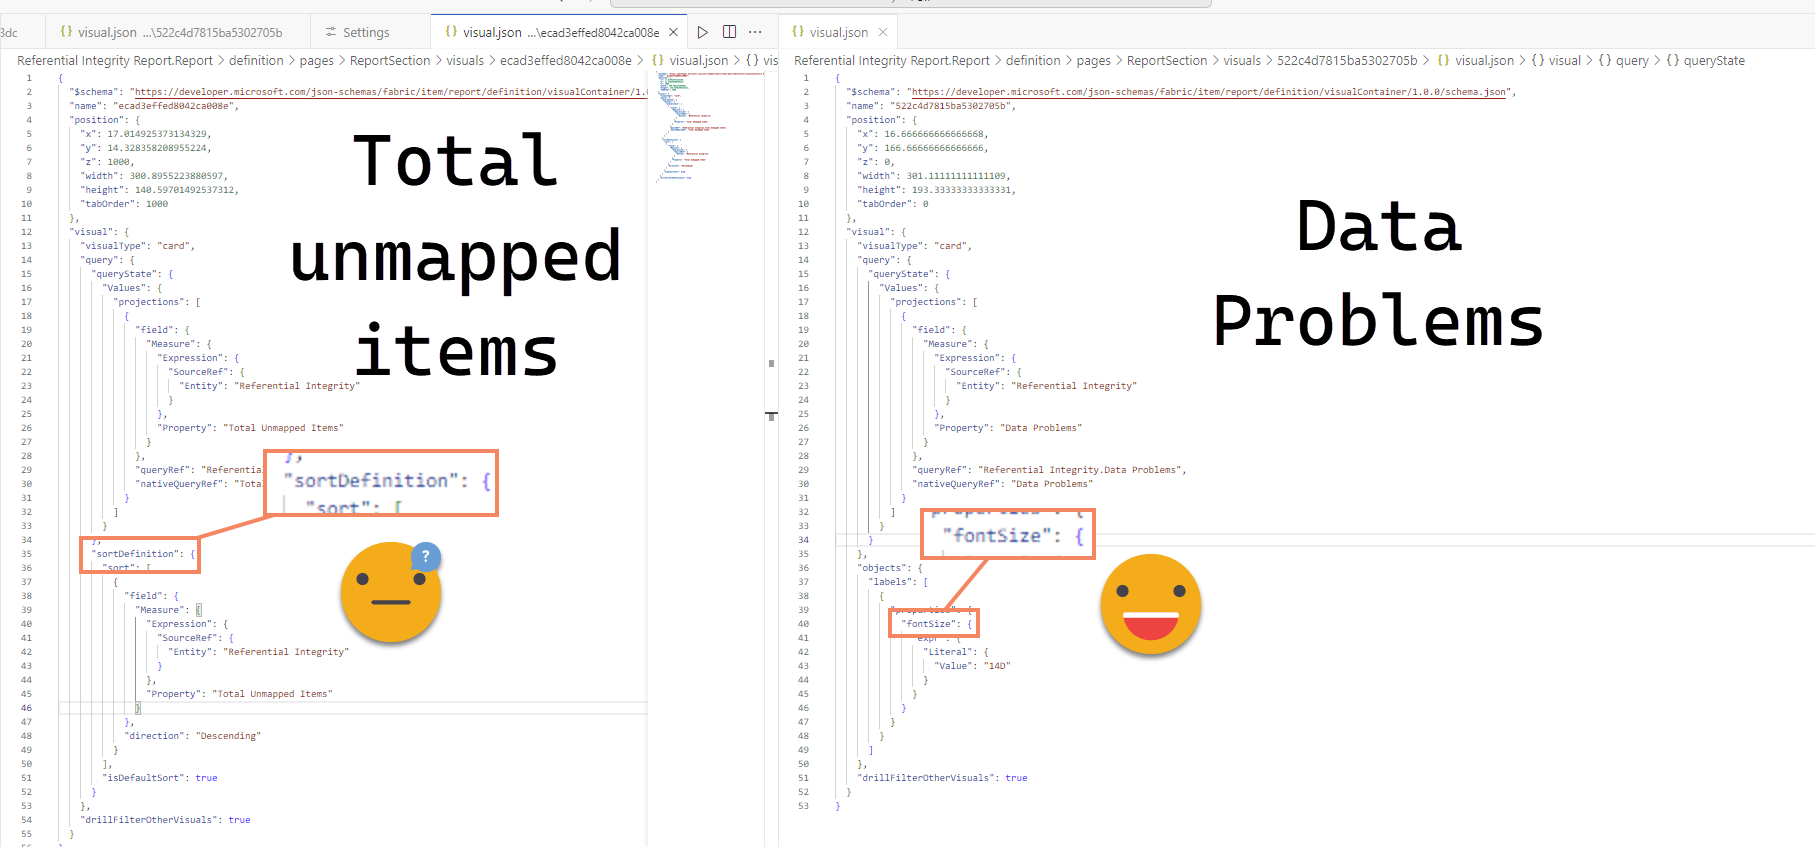
Task: Click the confused emoji with question mark
Action: coord(391,594)
